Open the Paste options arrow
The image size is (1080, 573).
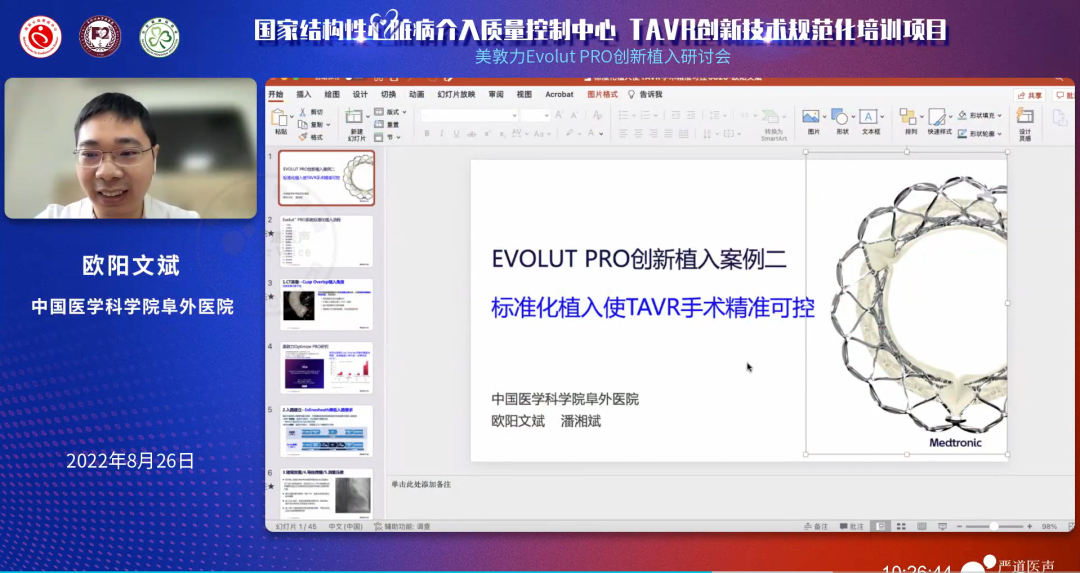coord(292,116)
